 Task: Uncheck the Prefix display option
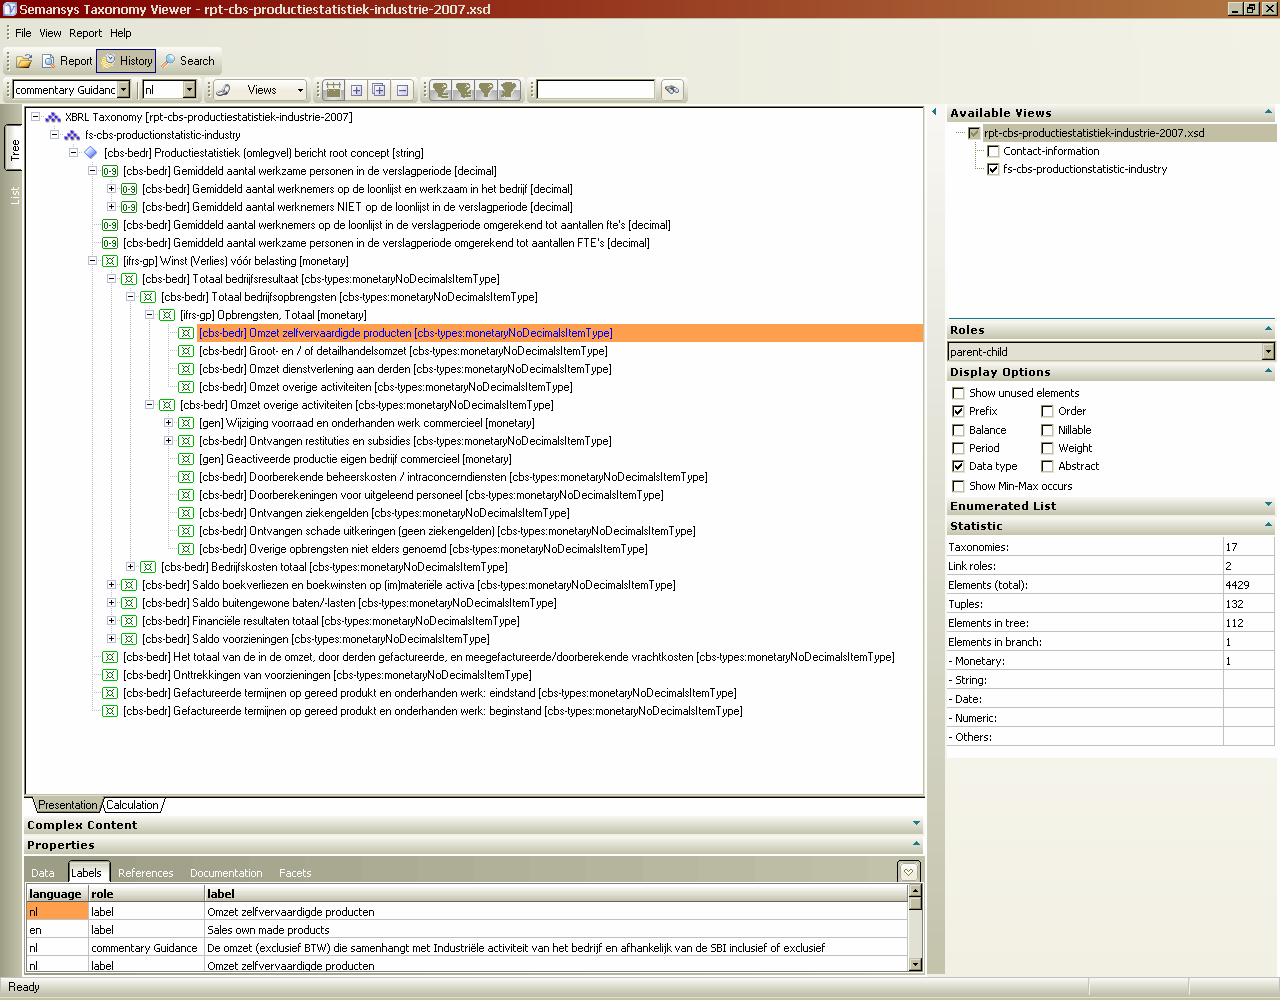pyautogui.click(x=958, y=411)
